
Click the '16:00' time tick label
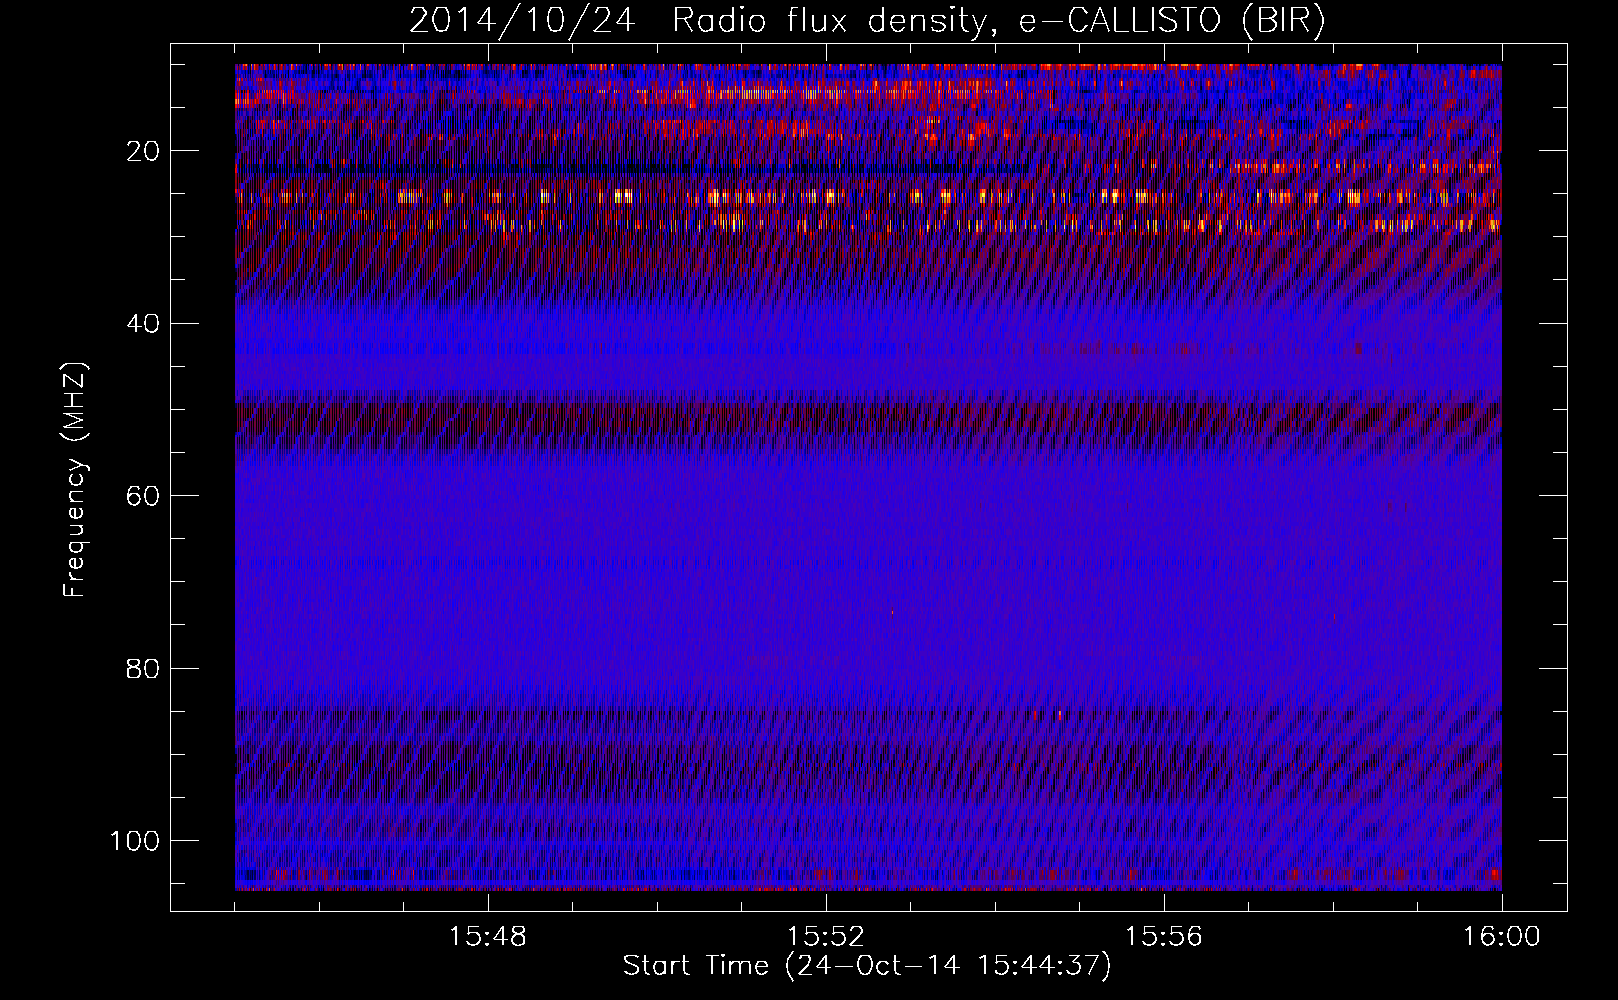pos(1502,937)
